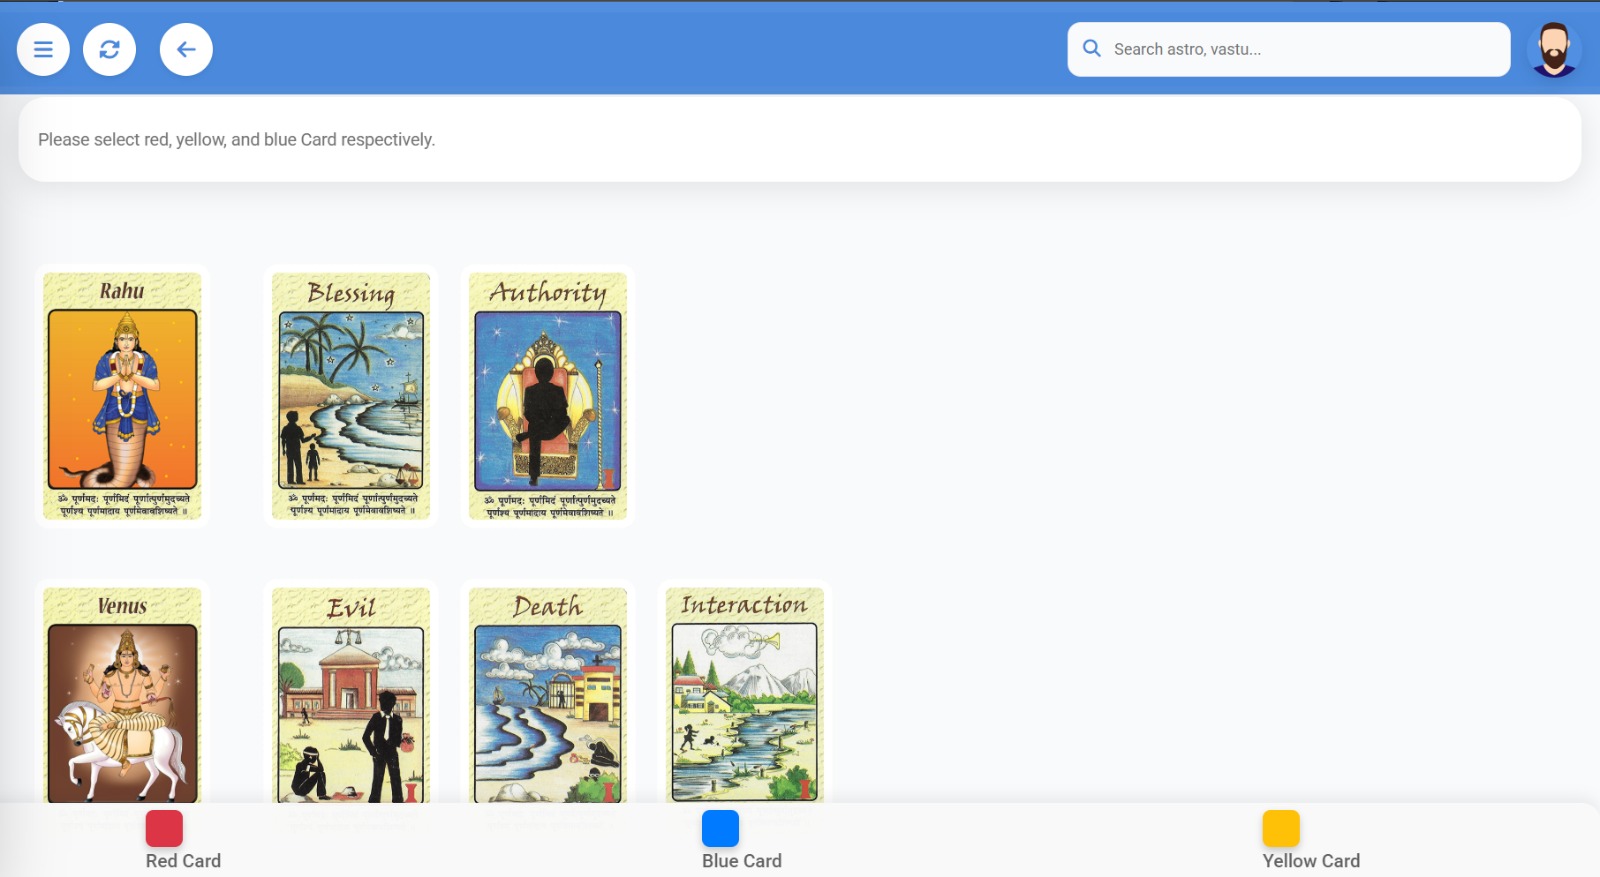
Task: Click the refresh icon button
Action: (109, 49)
